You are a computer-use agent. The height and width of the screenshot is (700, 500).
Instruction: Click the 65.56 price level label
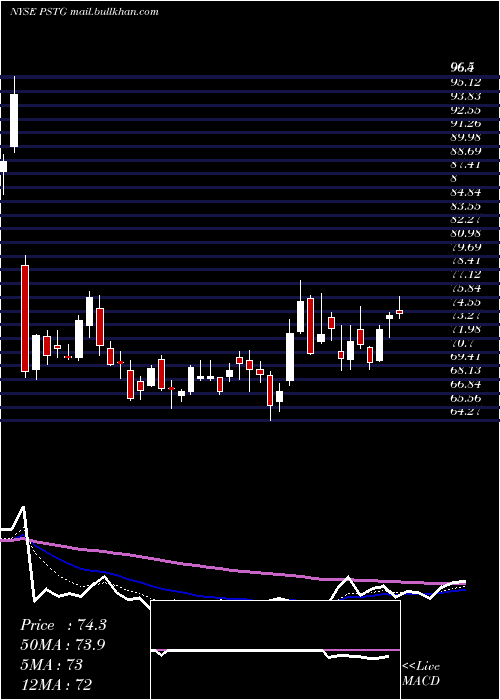click(465, 398)
